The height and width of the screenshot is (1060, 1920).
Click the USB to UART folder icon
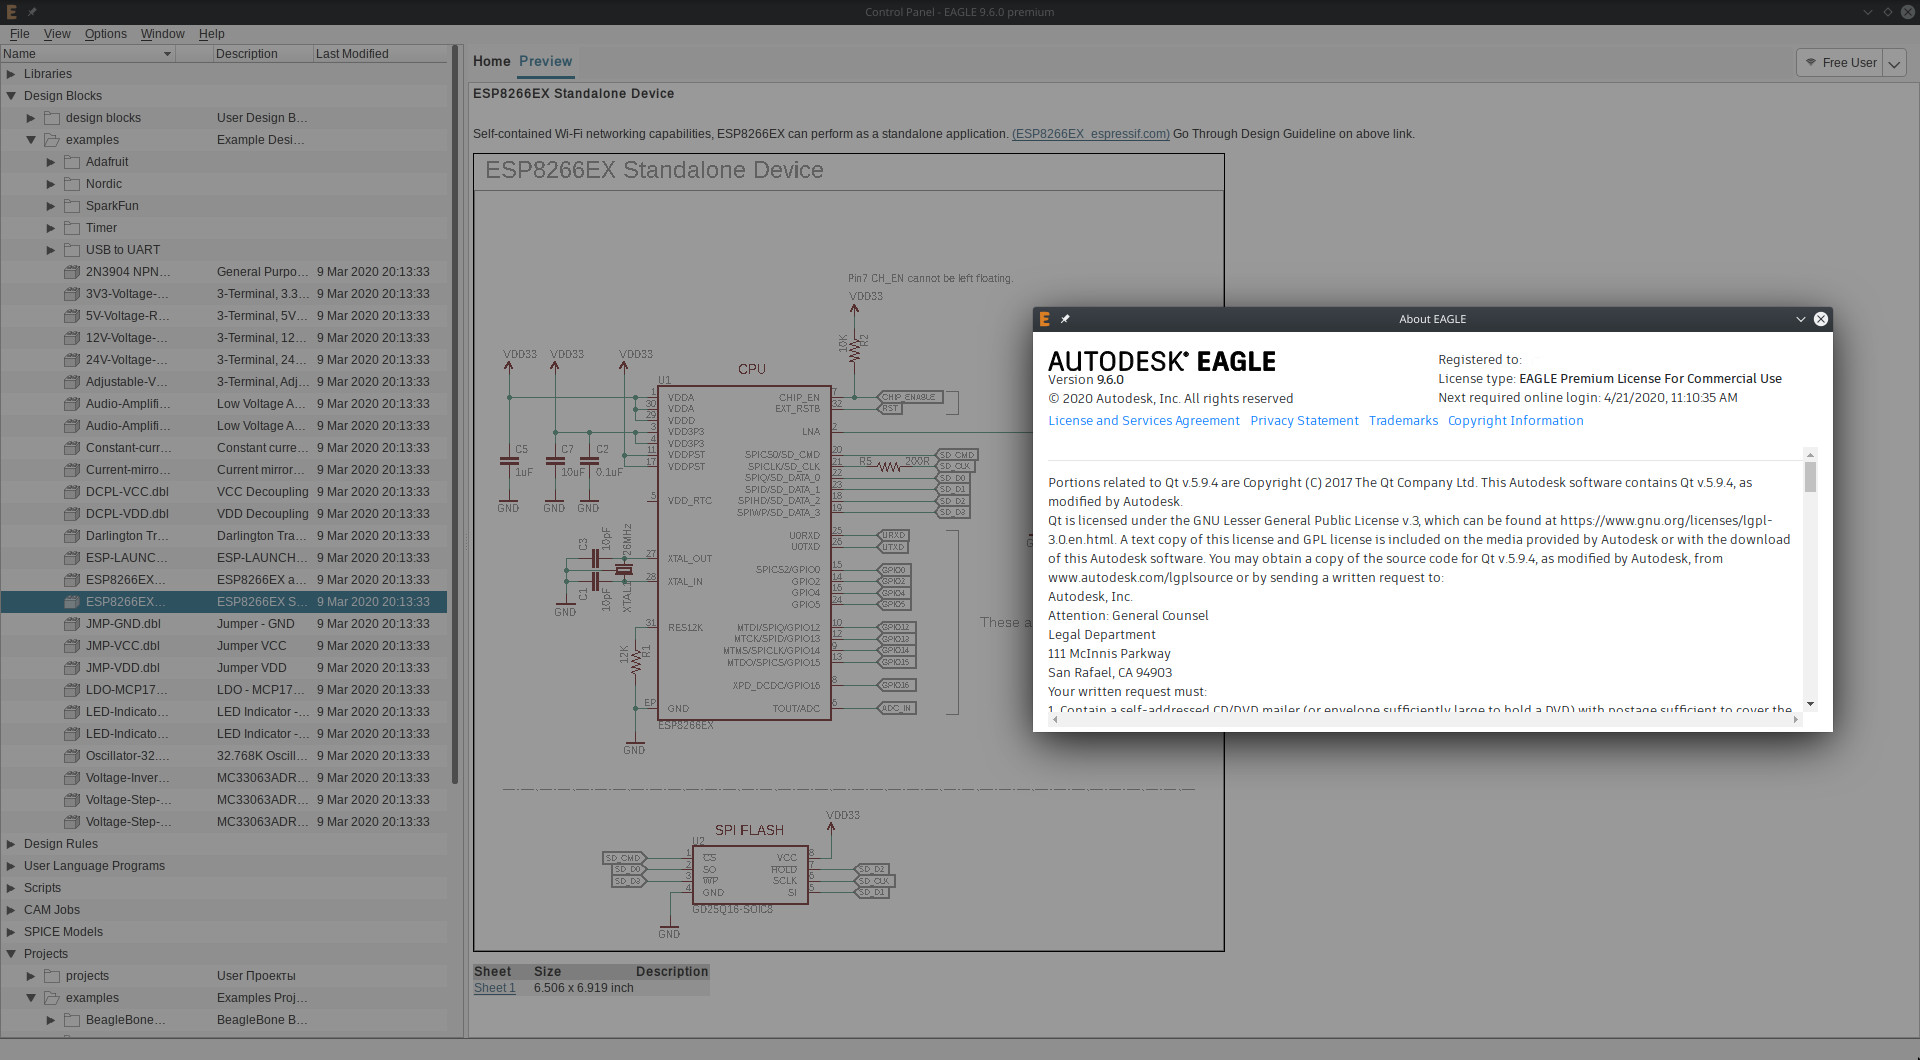pos(72,250)
